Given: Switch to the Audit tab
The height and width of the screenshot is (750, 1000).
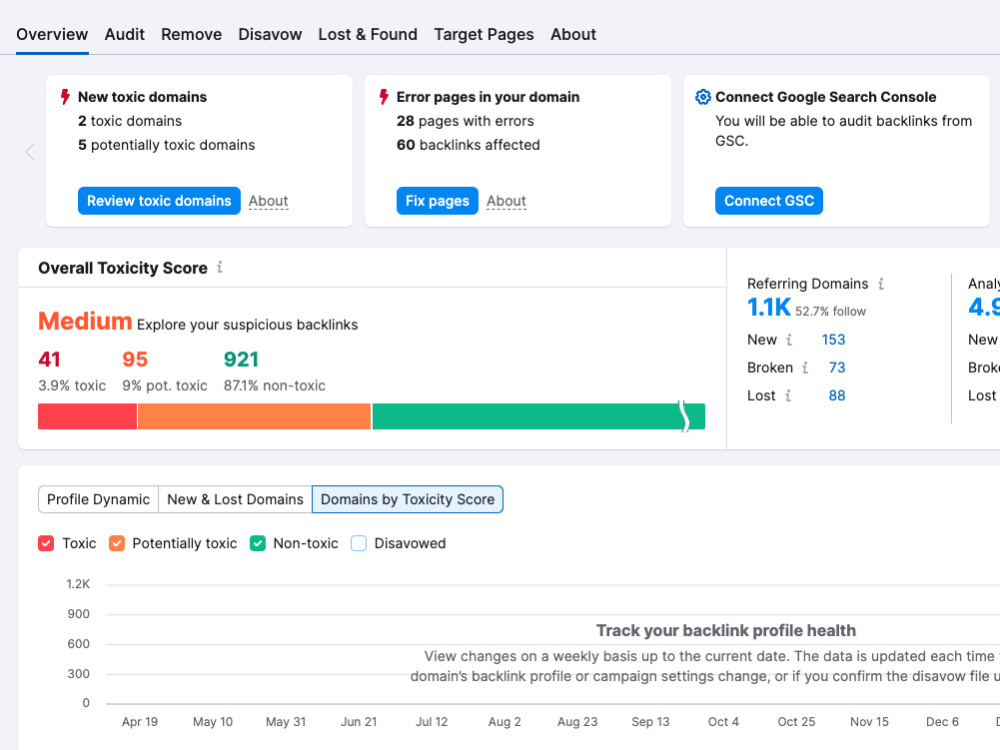Looking at the screenshot, I should coord(124,34).
